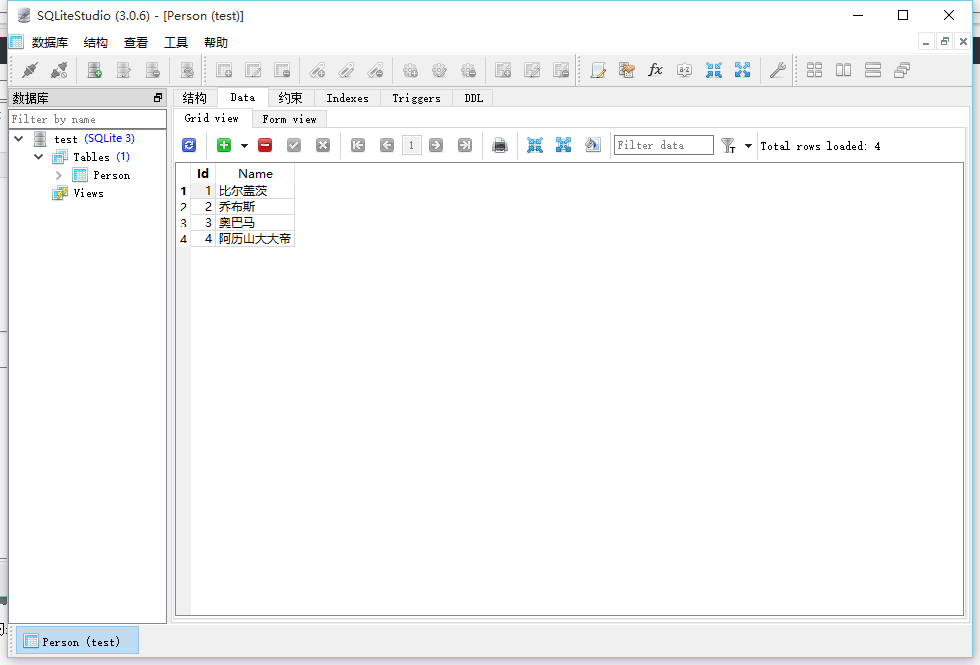Open the insert row dropdown arrow

click(x=244, y=146)
